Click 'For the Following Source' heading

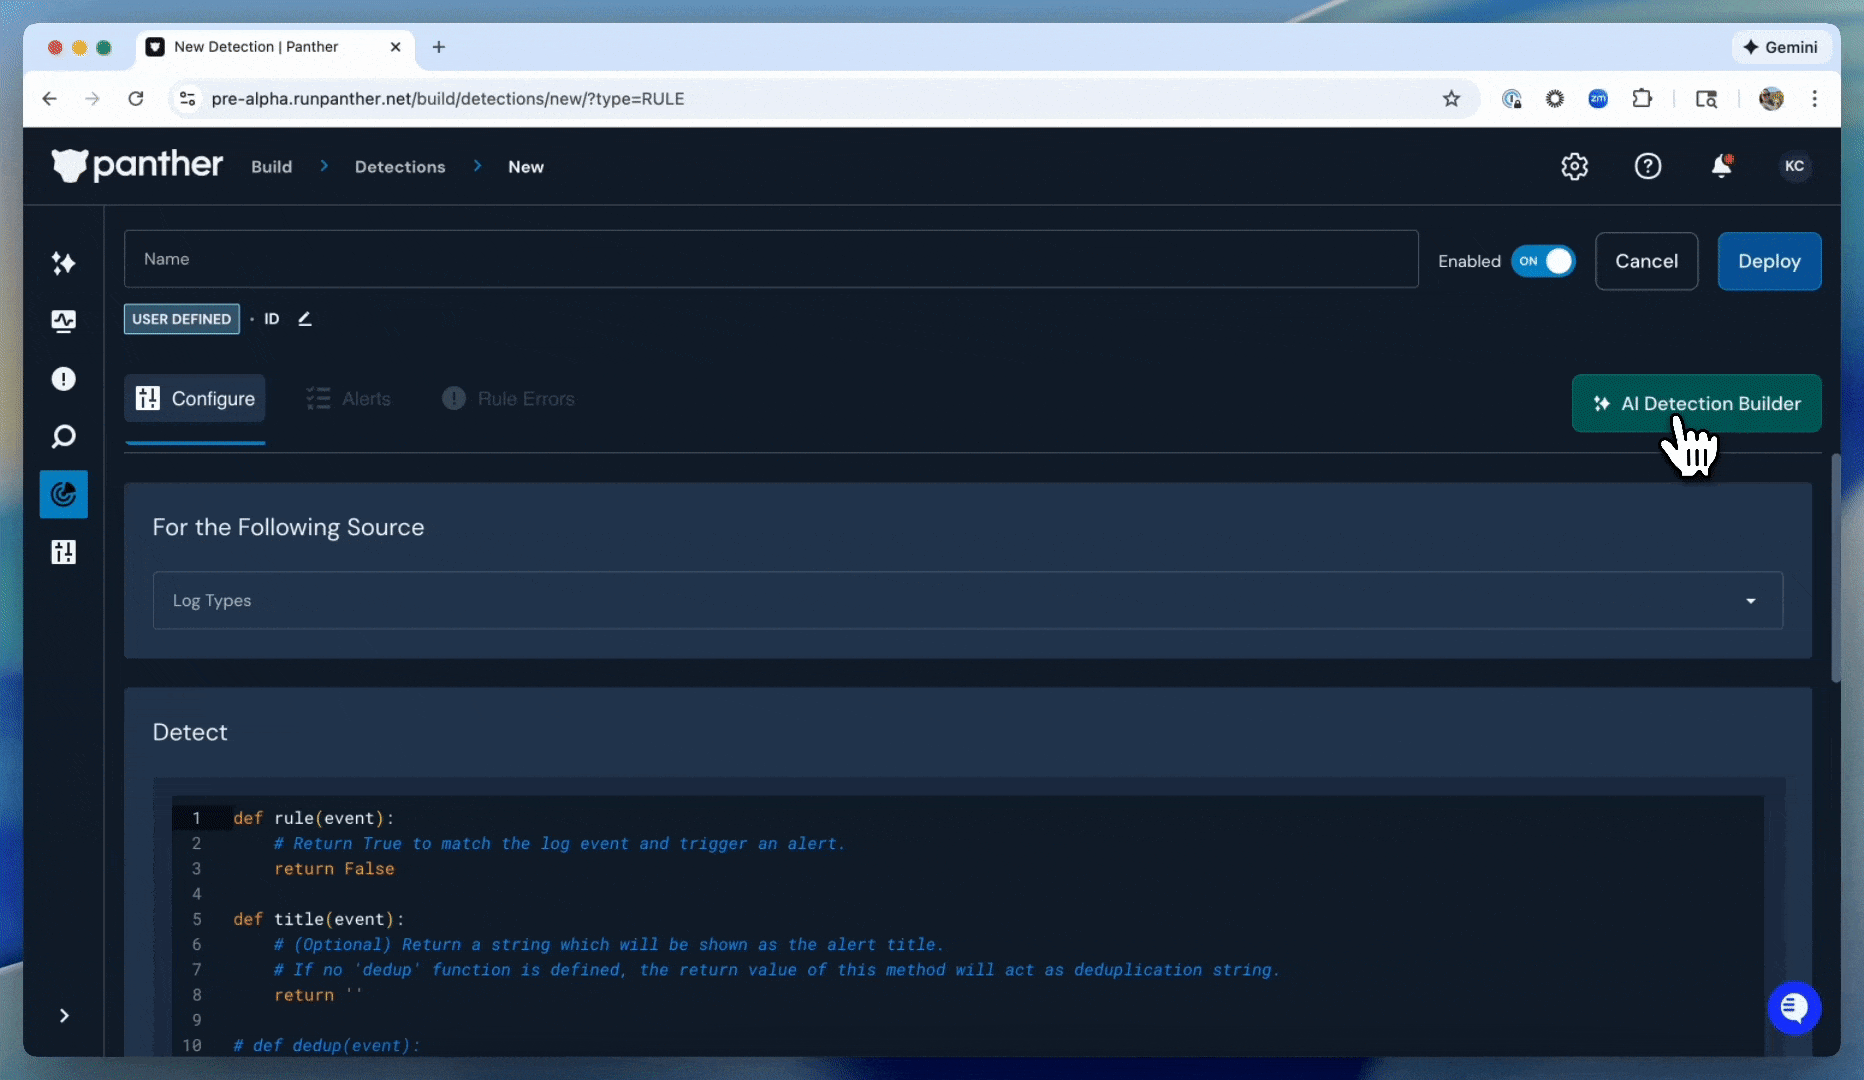[x=288, y=527]
